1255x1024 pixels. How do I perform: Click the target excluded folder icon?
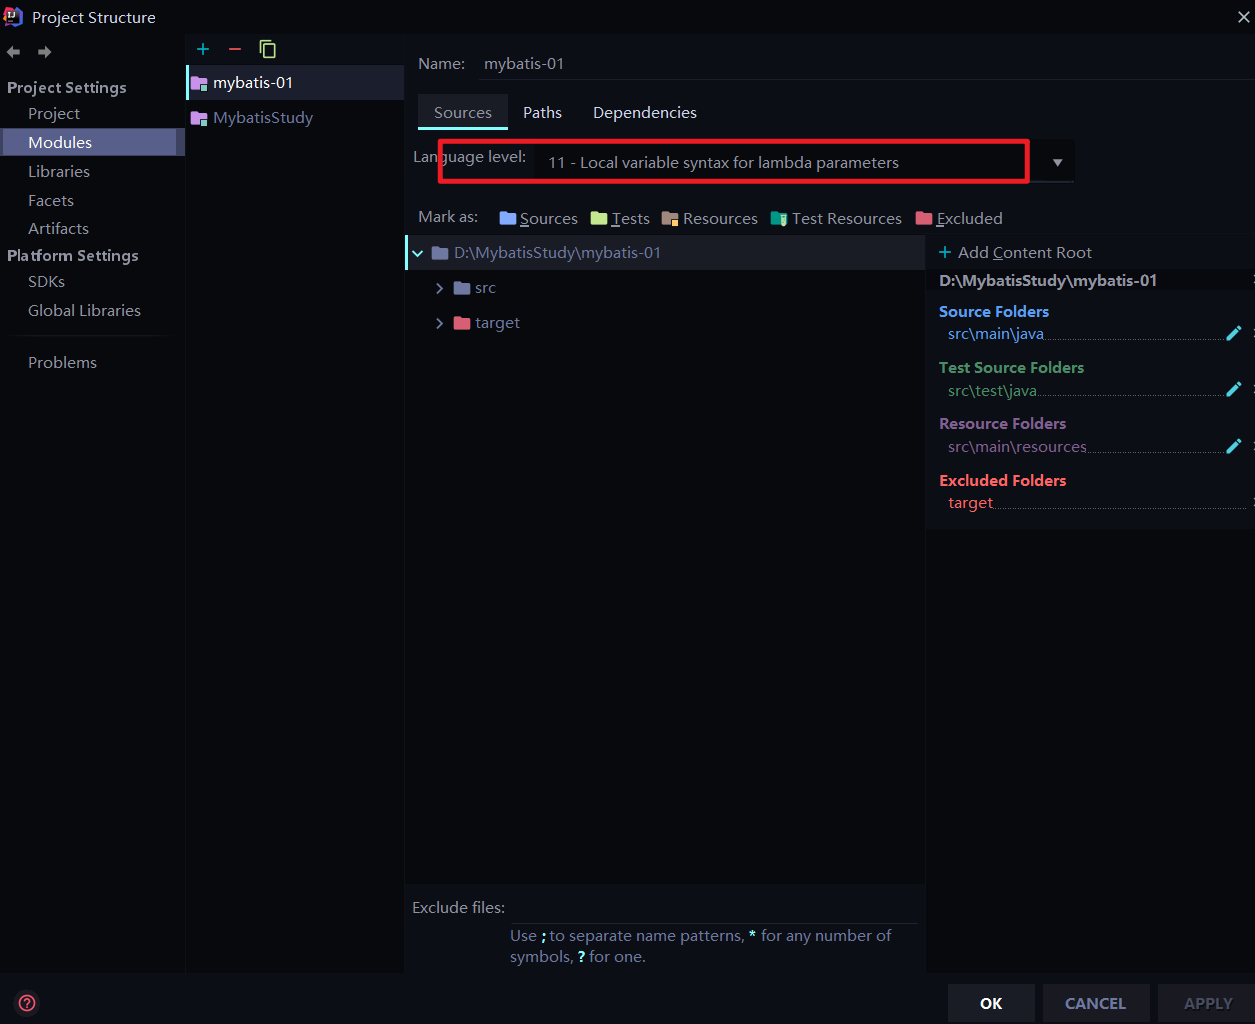tap(462, 323)
